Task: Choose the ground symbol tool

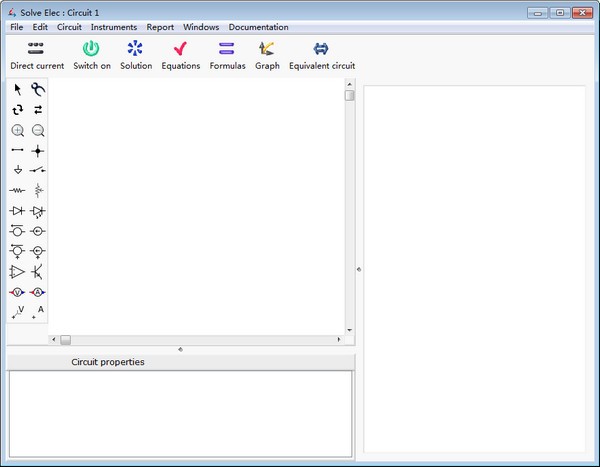Action: (x=17, y=170)
